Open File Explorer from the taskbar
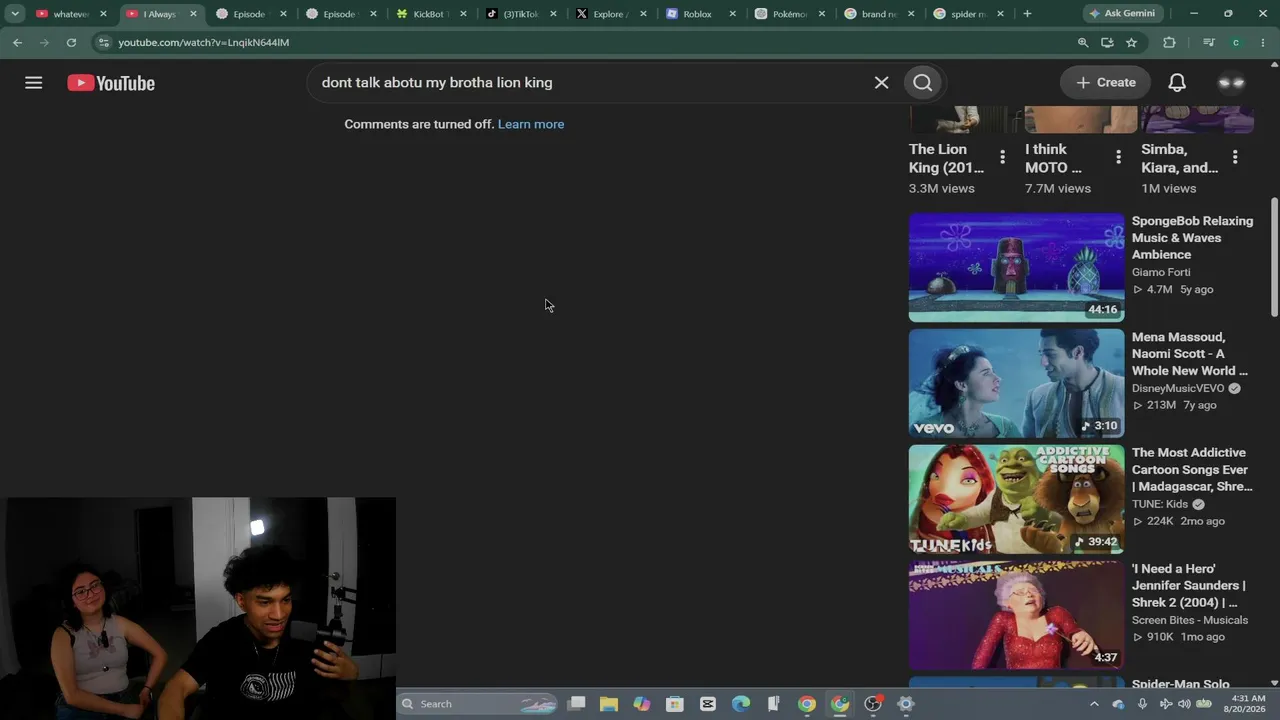Screen dimensions: 1280x720 tap(609, 704)
